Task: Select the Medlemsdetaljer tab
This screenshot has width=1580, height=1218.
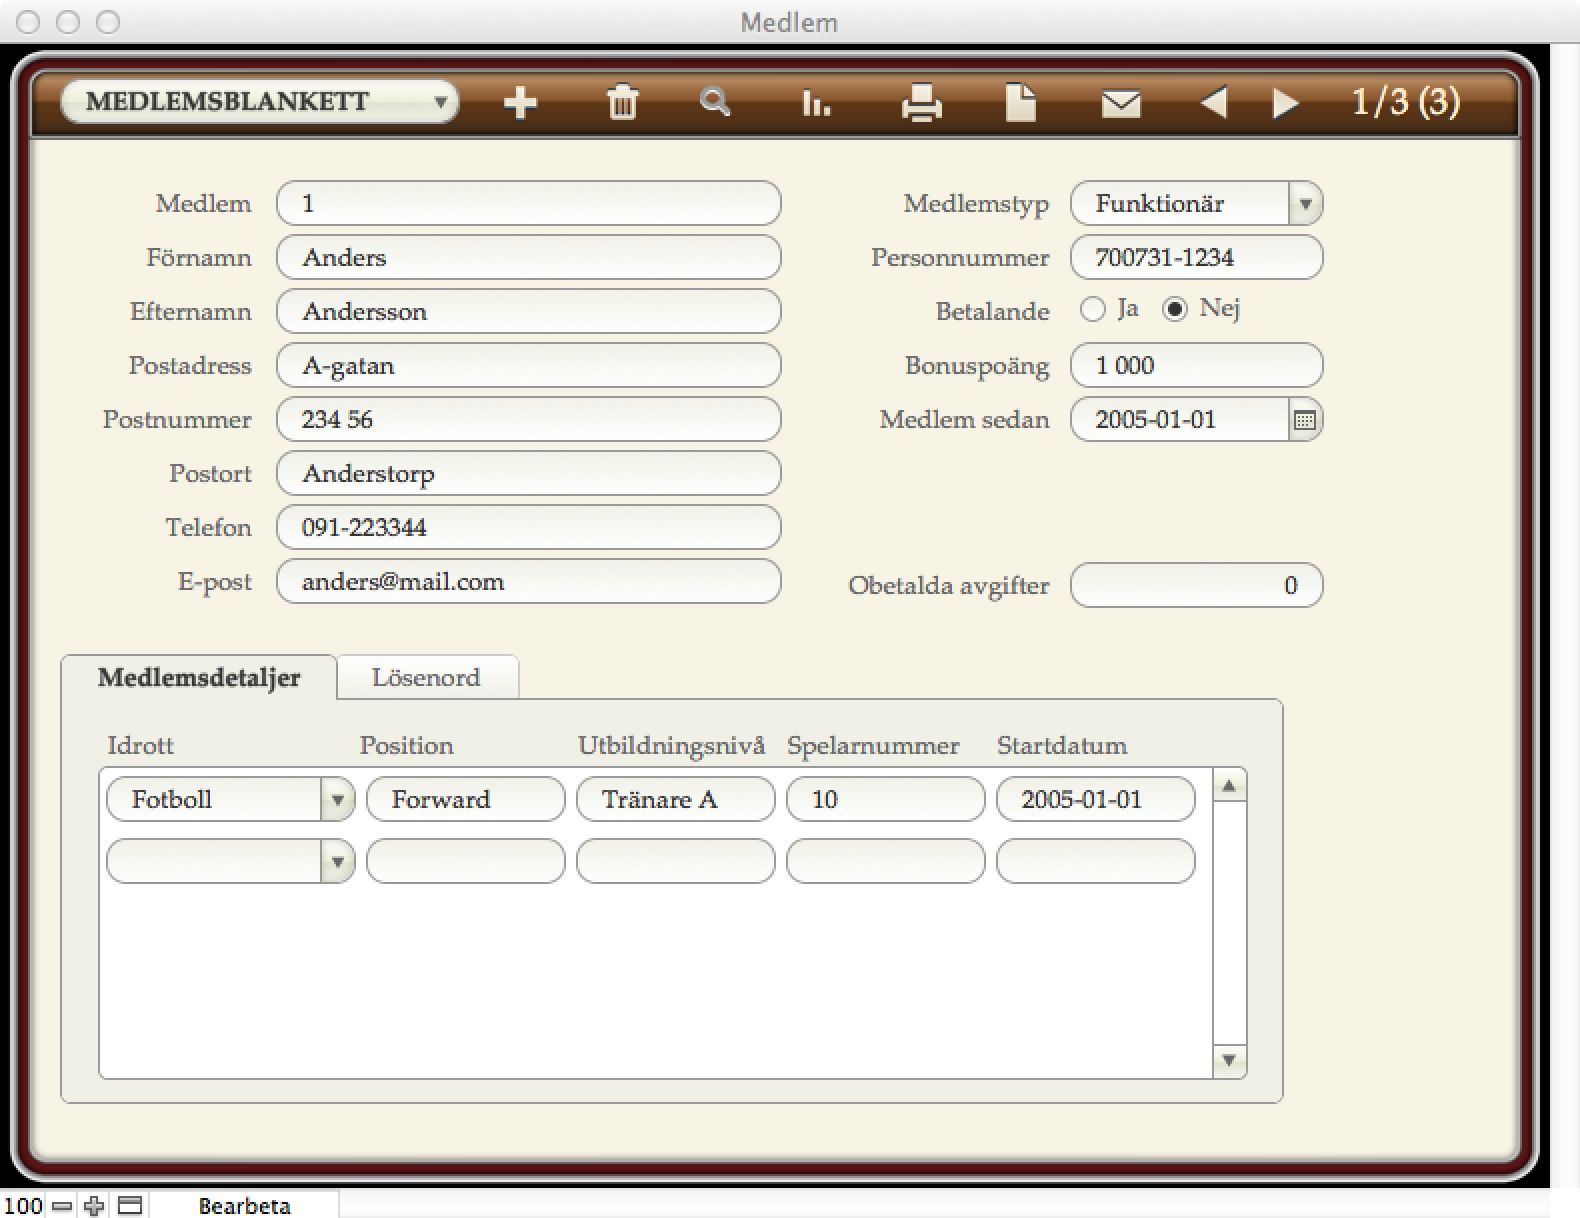Action: point(199,678)
